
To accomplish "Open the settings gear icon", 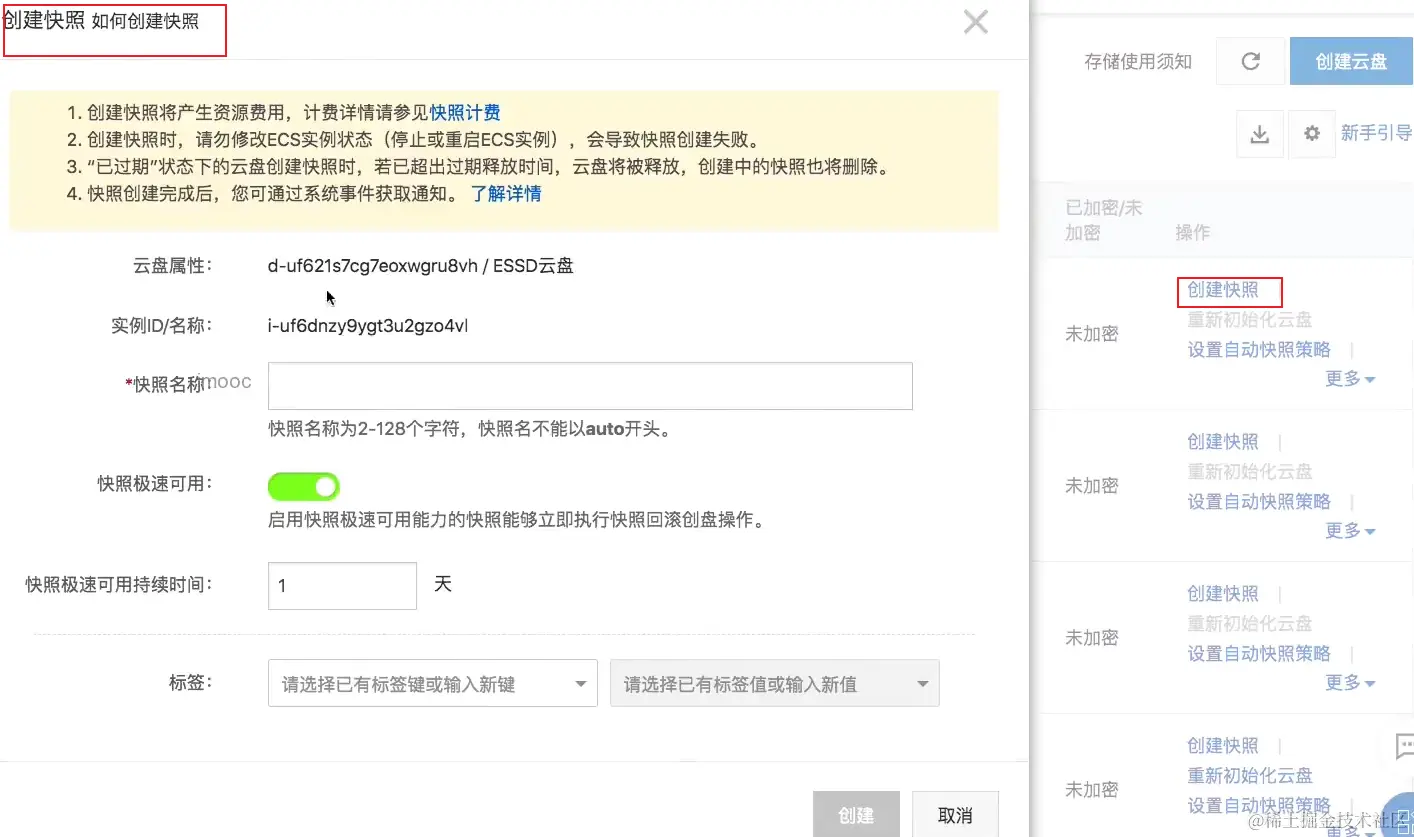I will (x=1312, y=134).
